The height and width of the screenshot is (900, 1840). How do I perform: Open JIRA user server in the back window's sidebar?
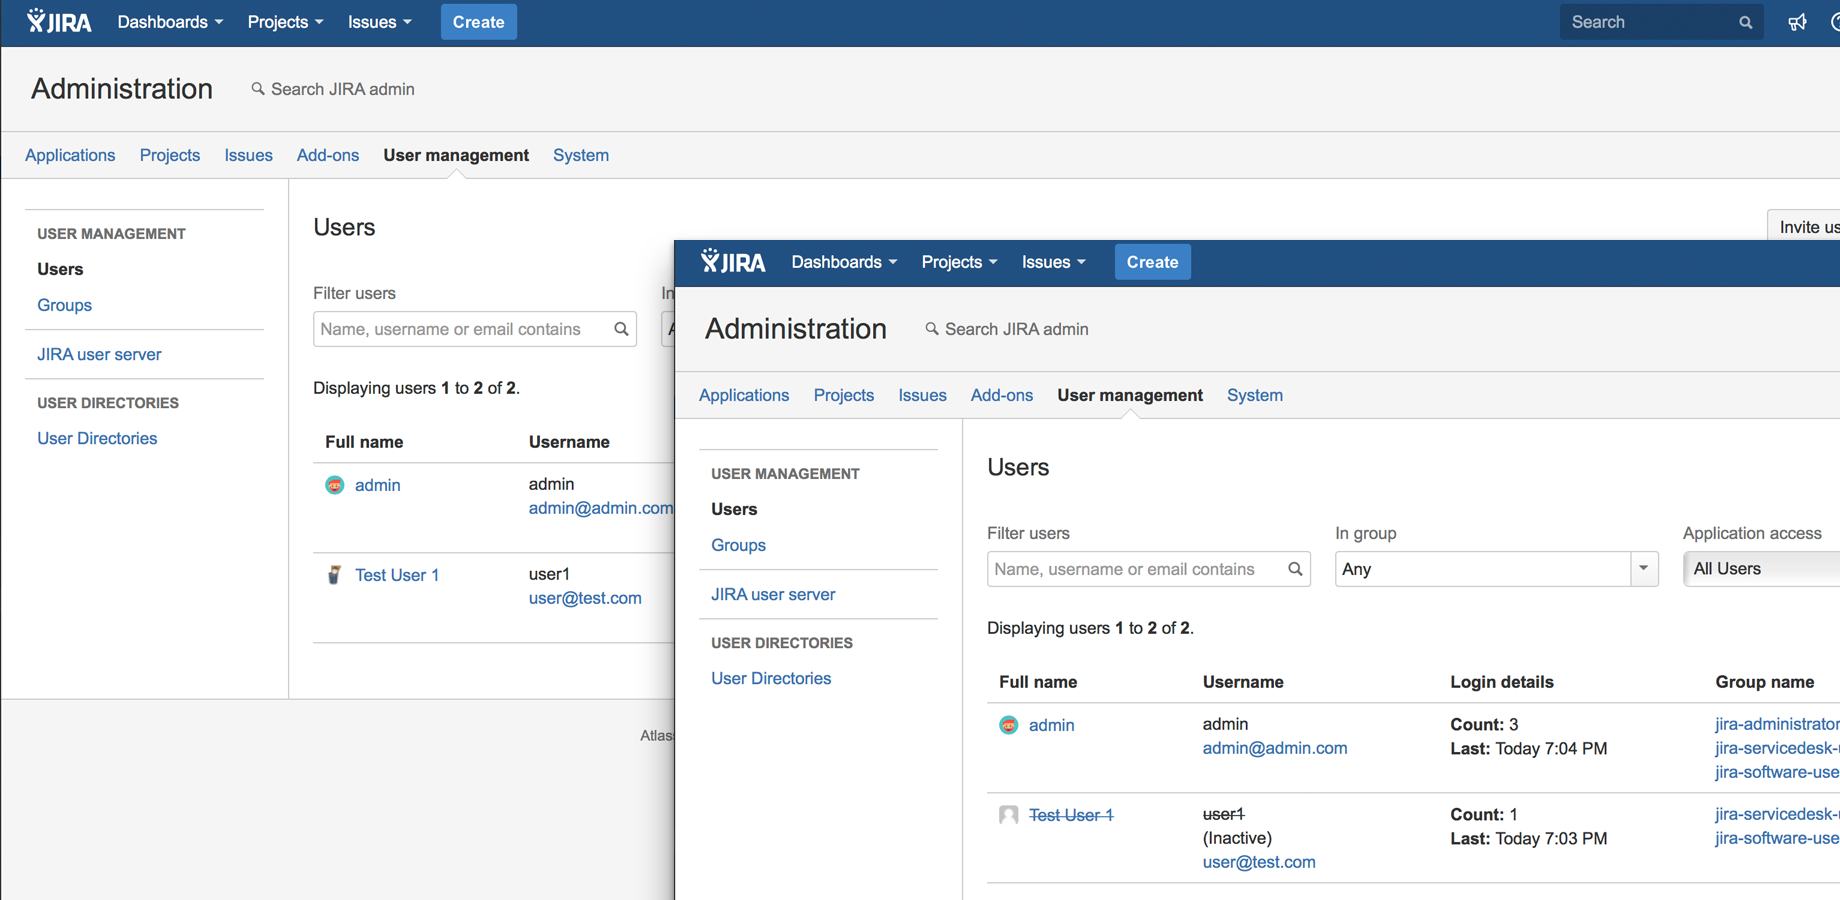(99, 354)
